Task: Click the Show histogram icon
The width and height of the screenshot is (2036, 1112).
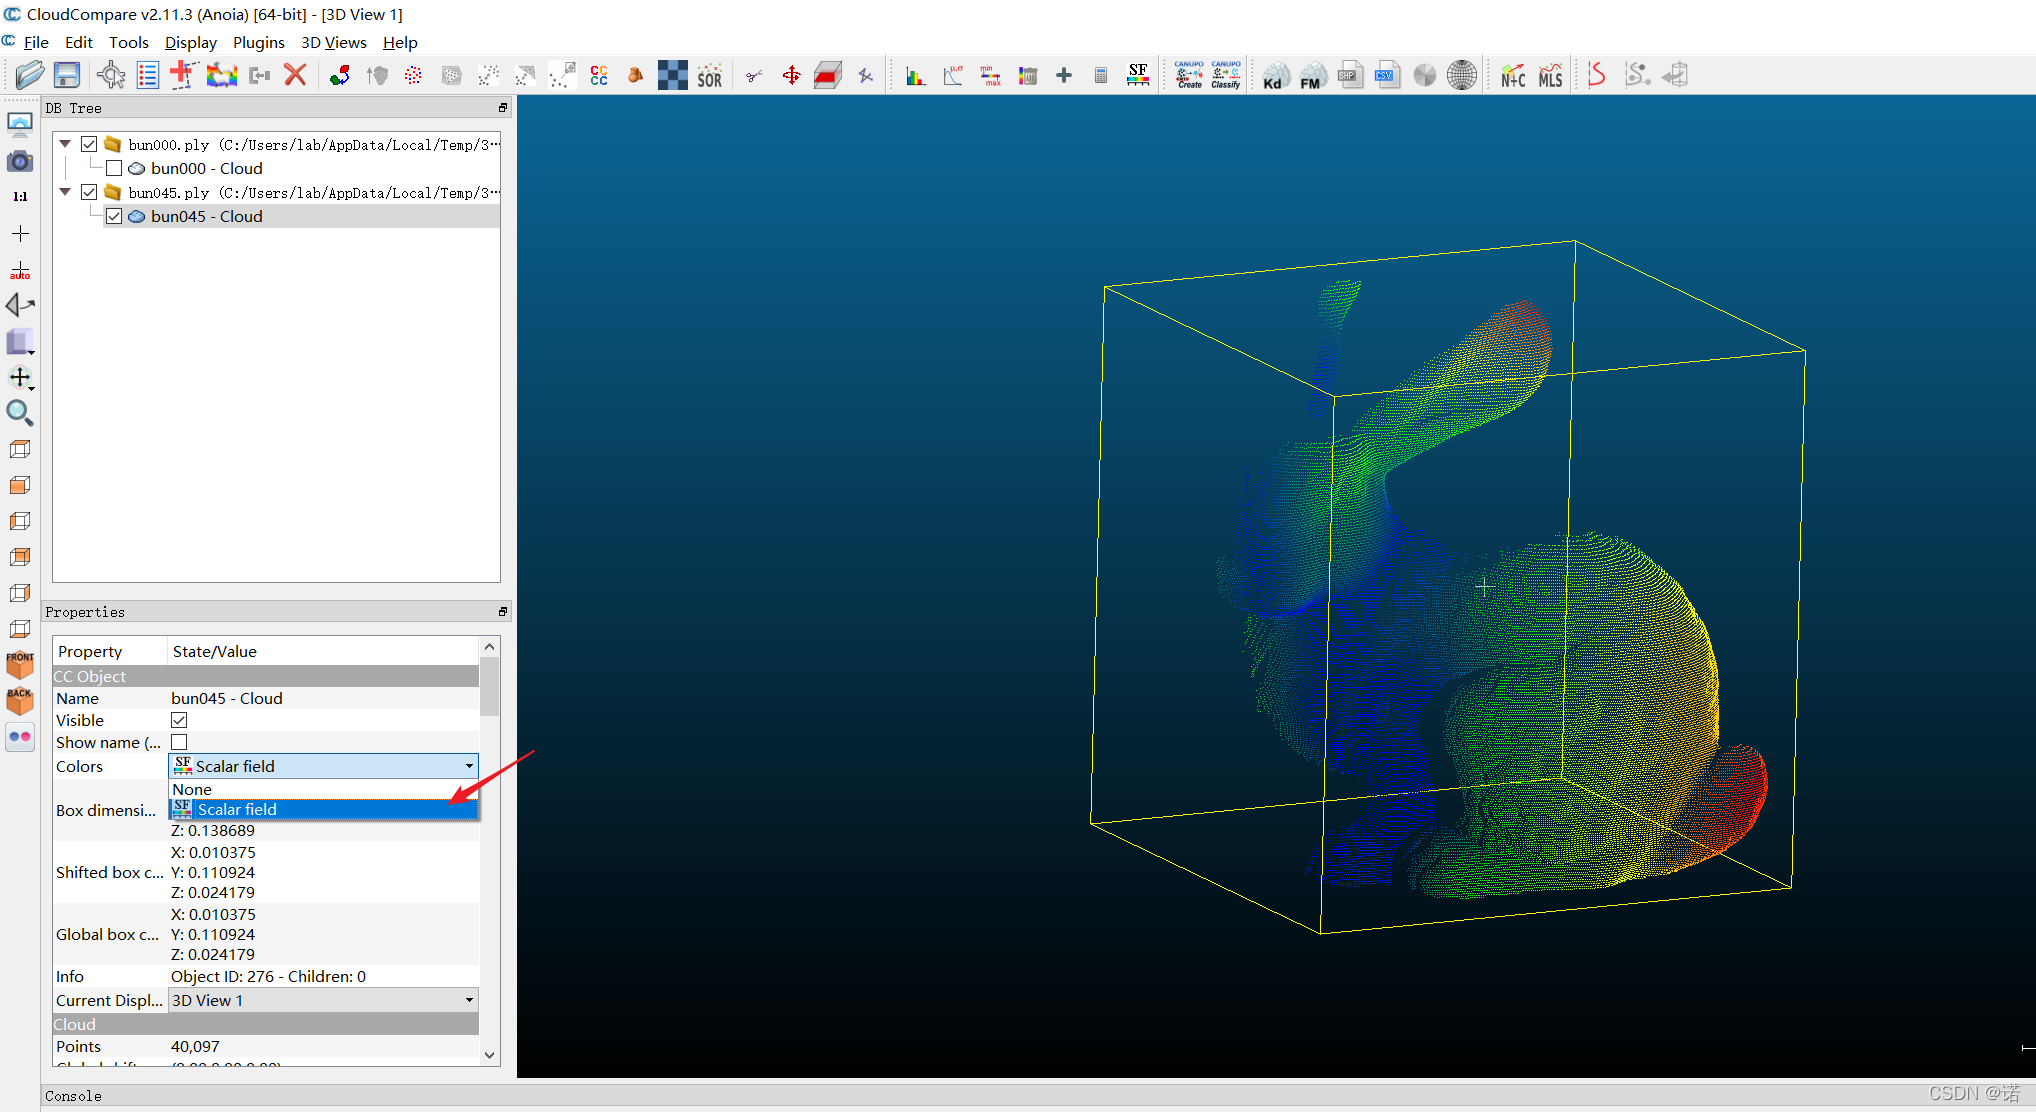Action: (x=915, y=76)
